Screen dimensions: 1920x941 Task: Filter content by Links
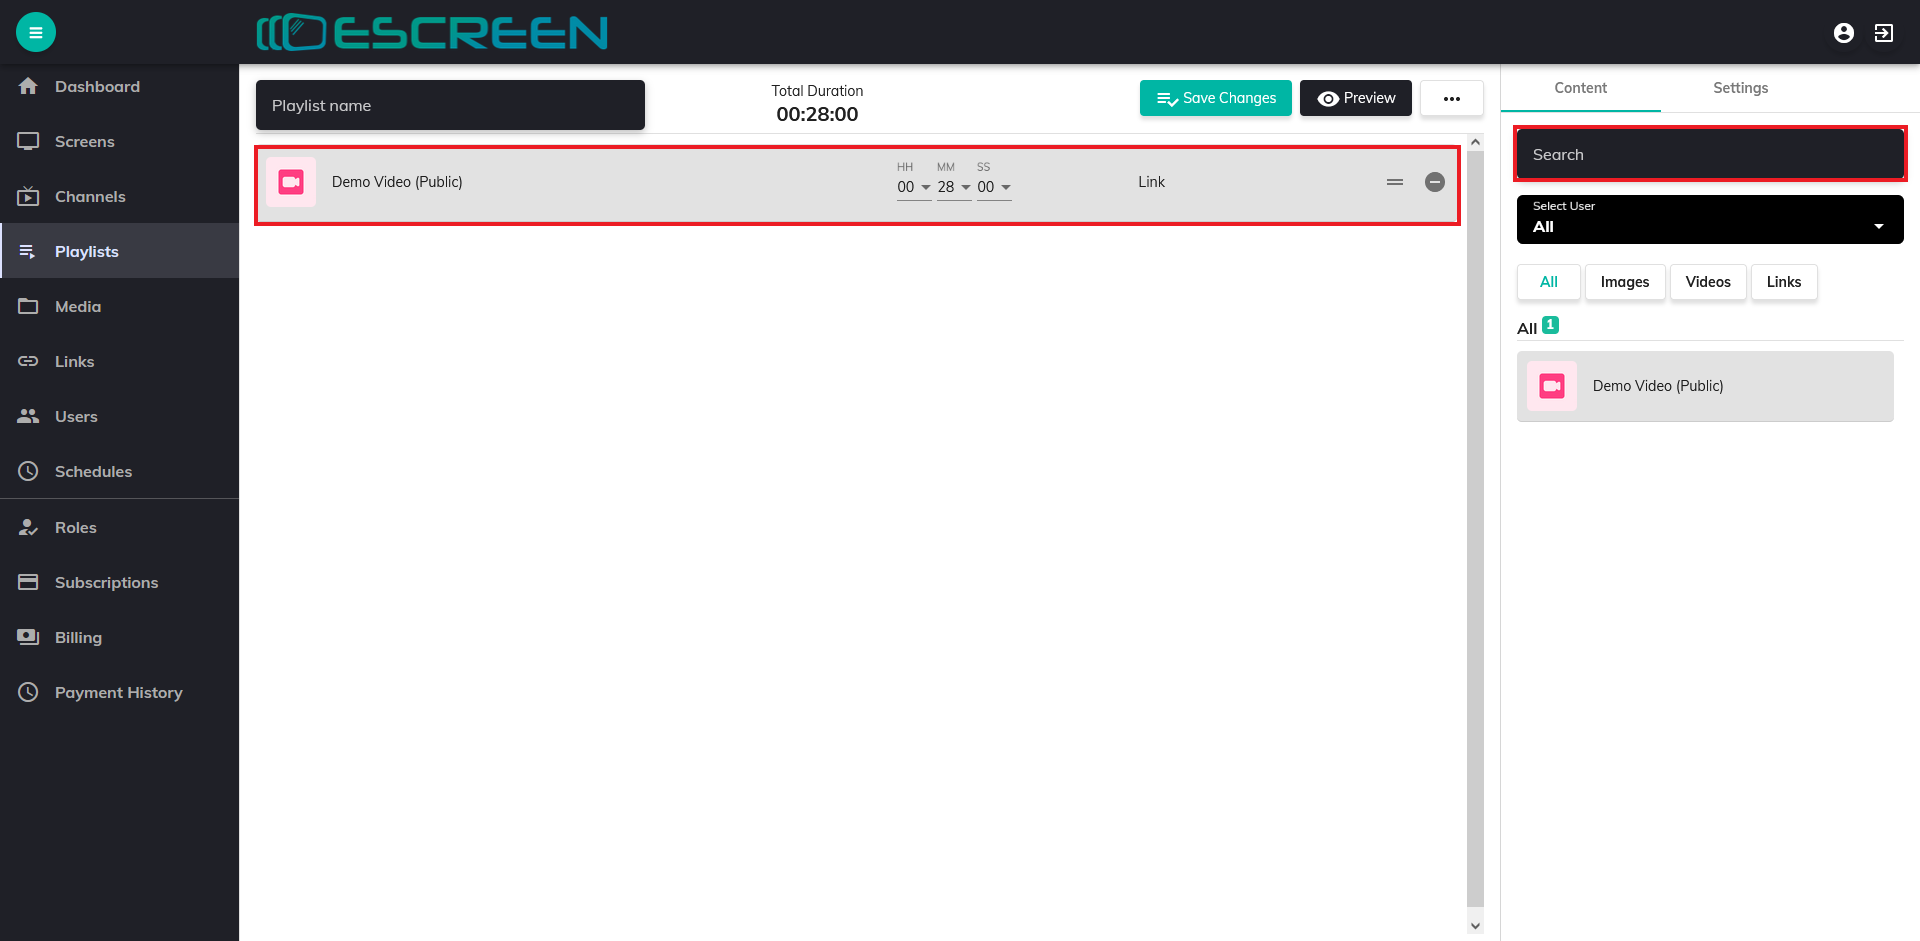coord(1783,282)
